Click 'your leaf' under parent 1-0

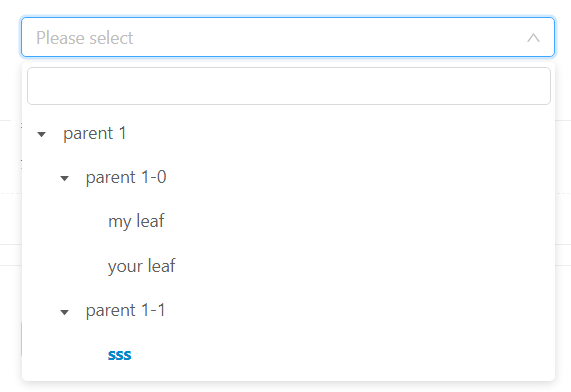pyautogui.click(x=142, y=266)
